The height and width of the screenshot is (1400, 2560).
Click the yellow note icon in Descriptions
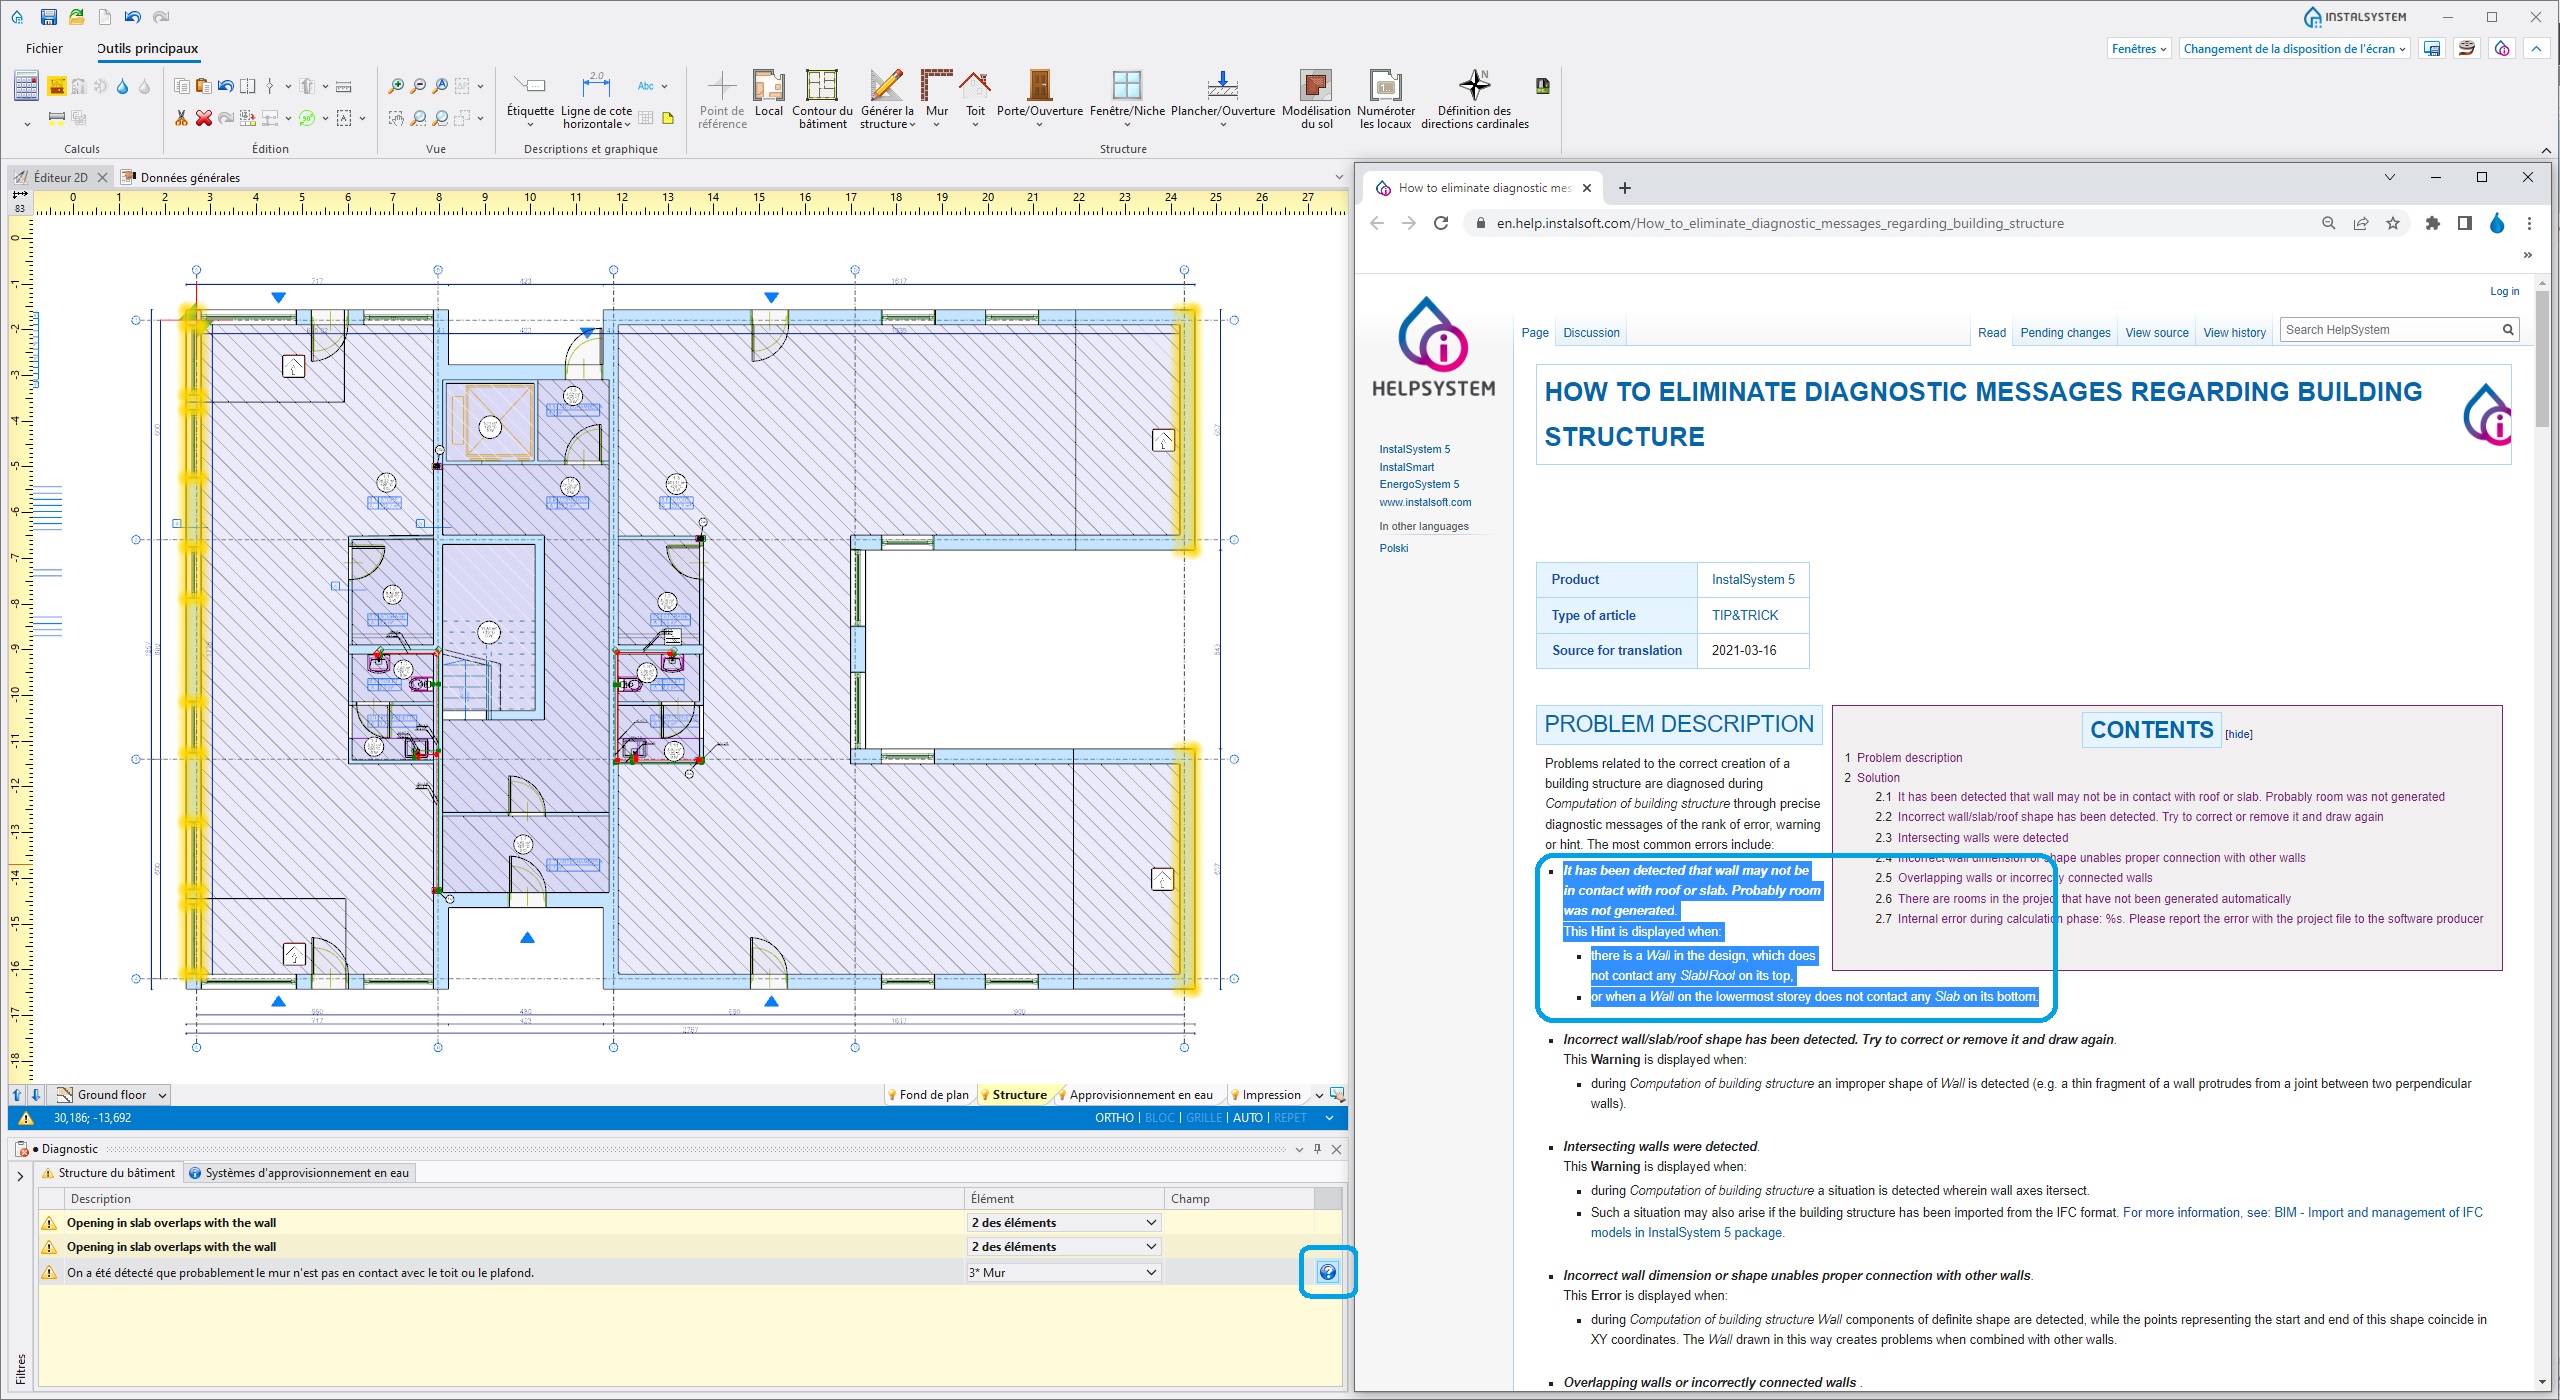click(668, 118)
